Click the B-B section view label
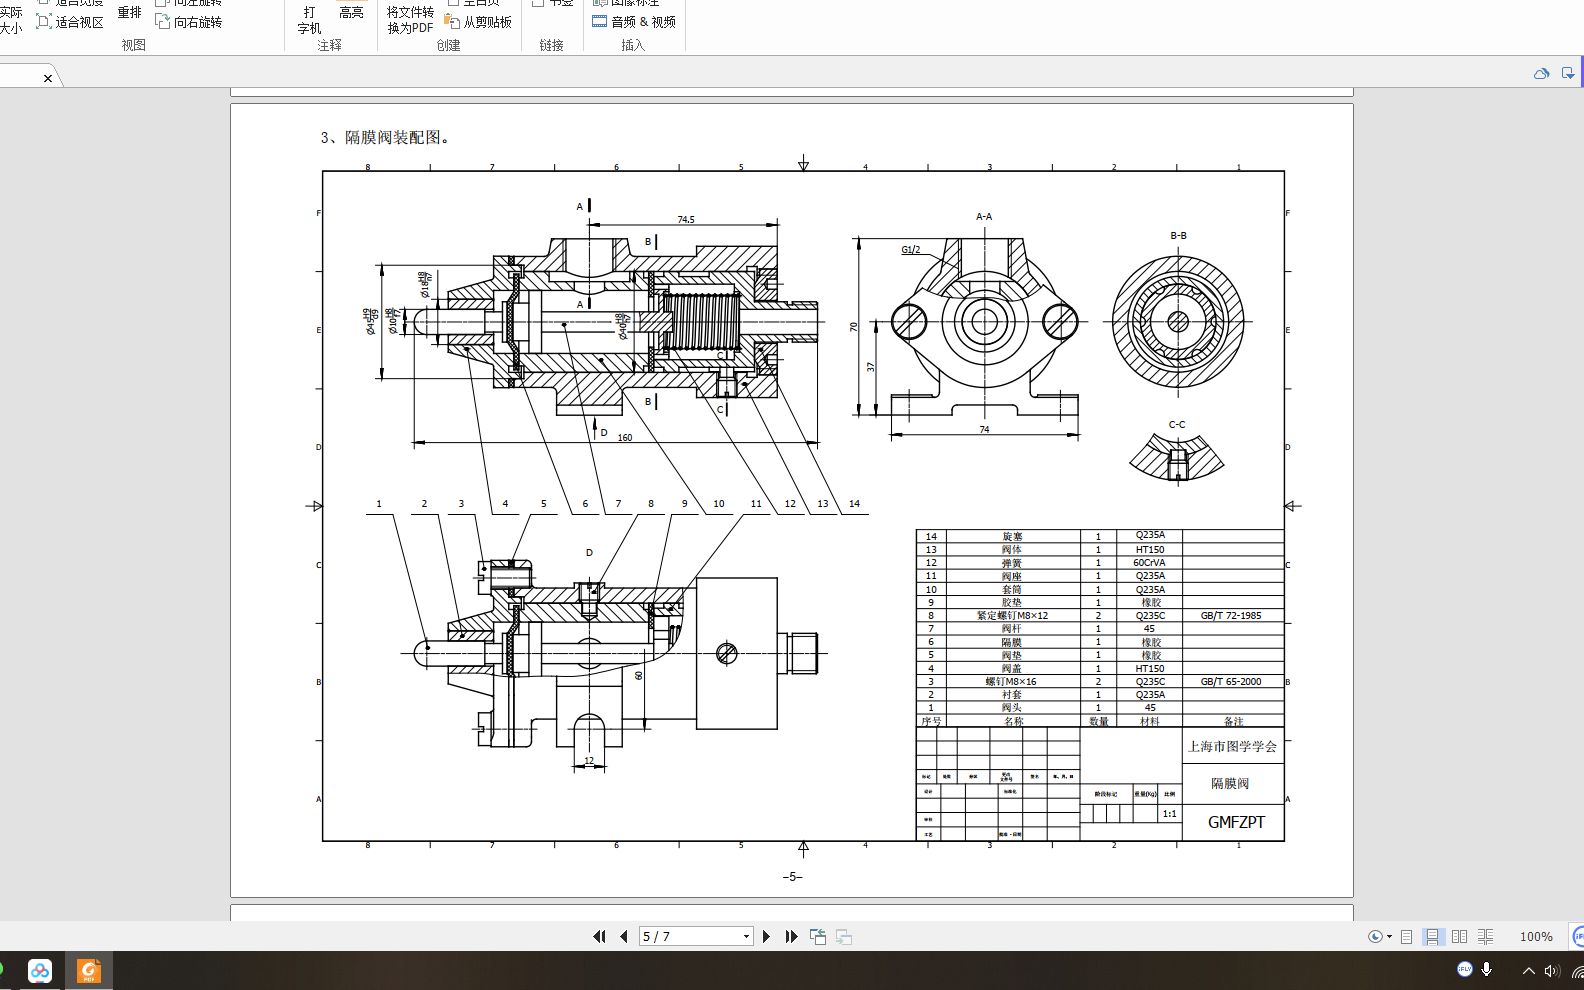 (1178, 236)
